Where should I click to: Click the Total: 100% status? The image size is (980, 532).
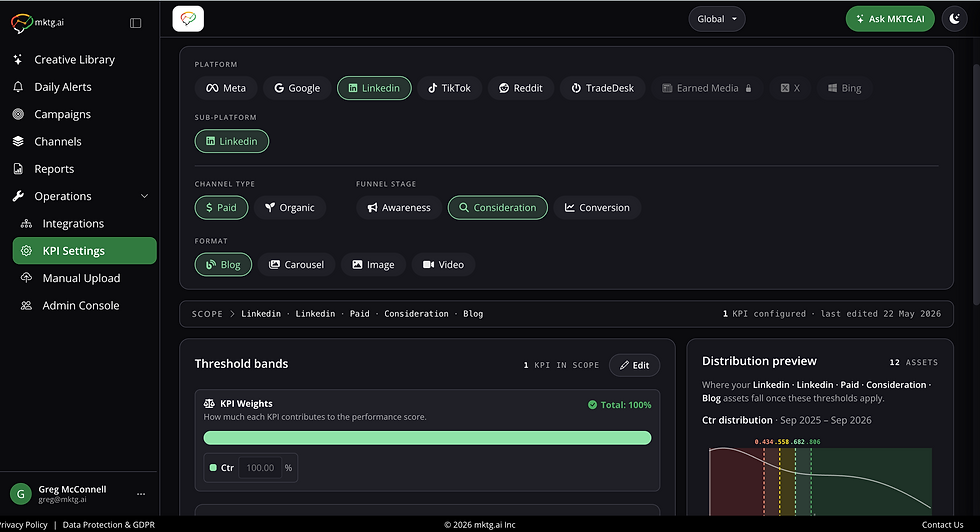[619, 405]
